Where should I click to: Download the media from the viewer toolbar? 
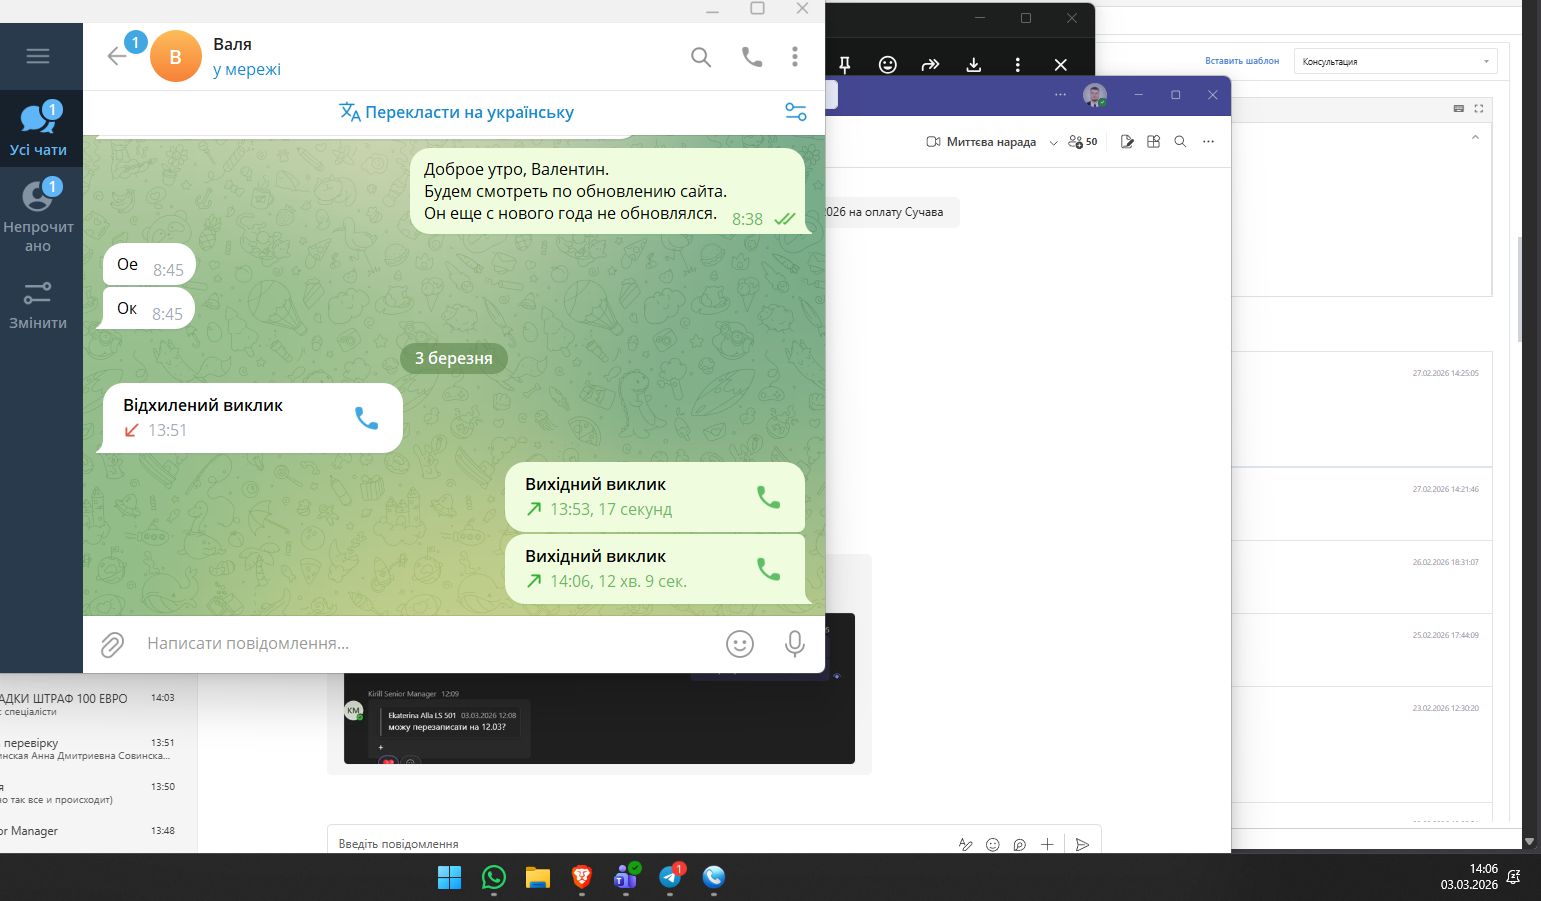click(x=973, y=65)
